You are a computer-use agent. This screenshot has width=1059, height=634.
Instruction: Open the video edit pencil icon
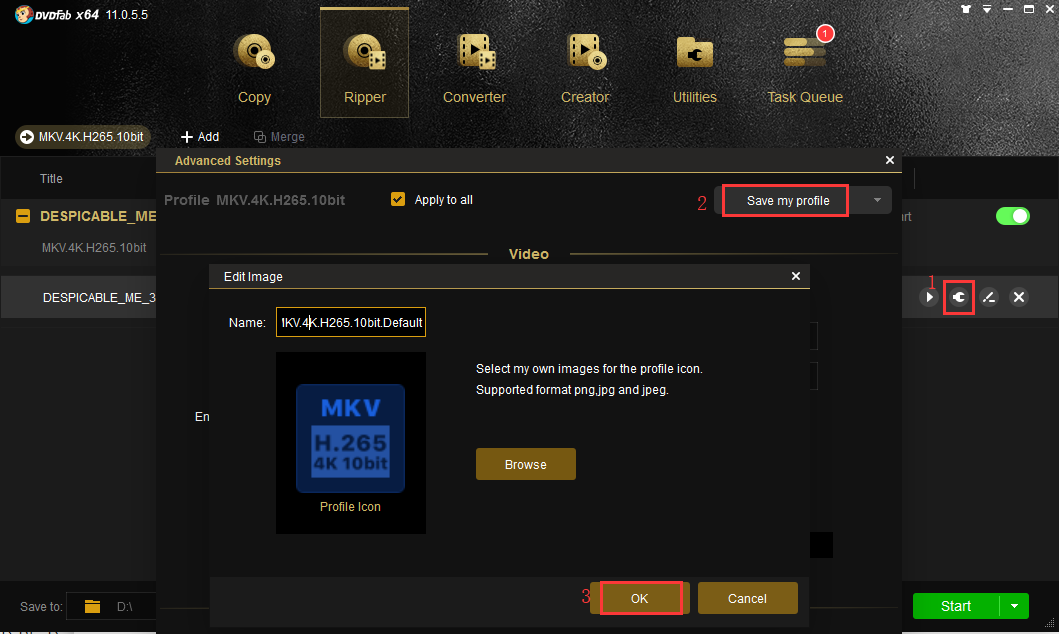point(989,297)
